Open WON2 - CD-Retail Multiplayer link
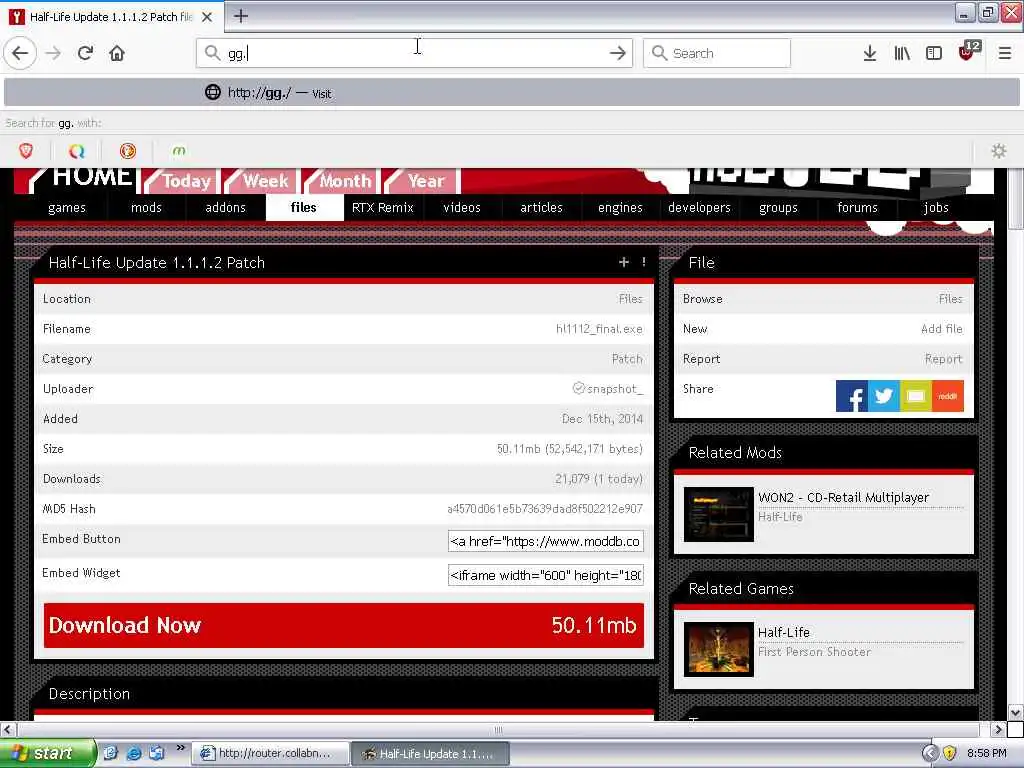The width and height of the screenshot is (1024, 768). 843,498
